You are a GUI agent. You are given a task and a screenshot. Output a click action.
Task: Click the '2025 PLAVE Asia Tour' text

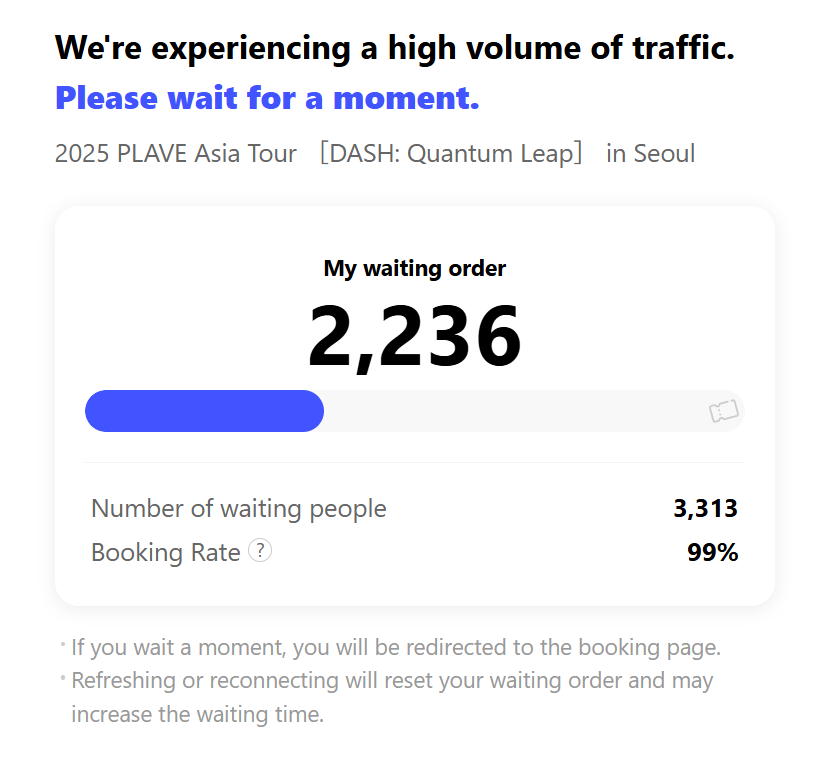(x=176, y=154)
